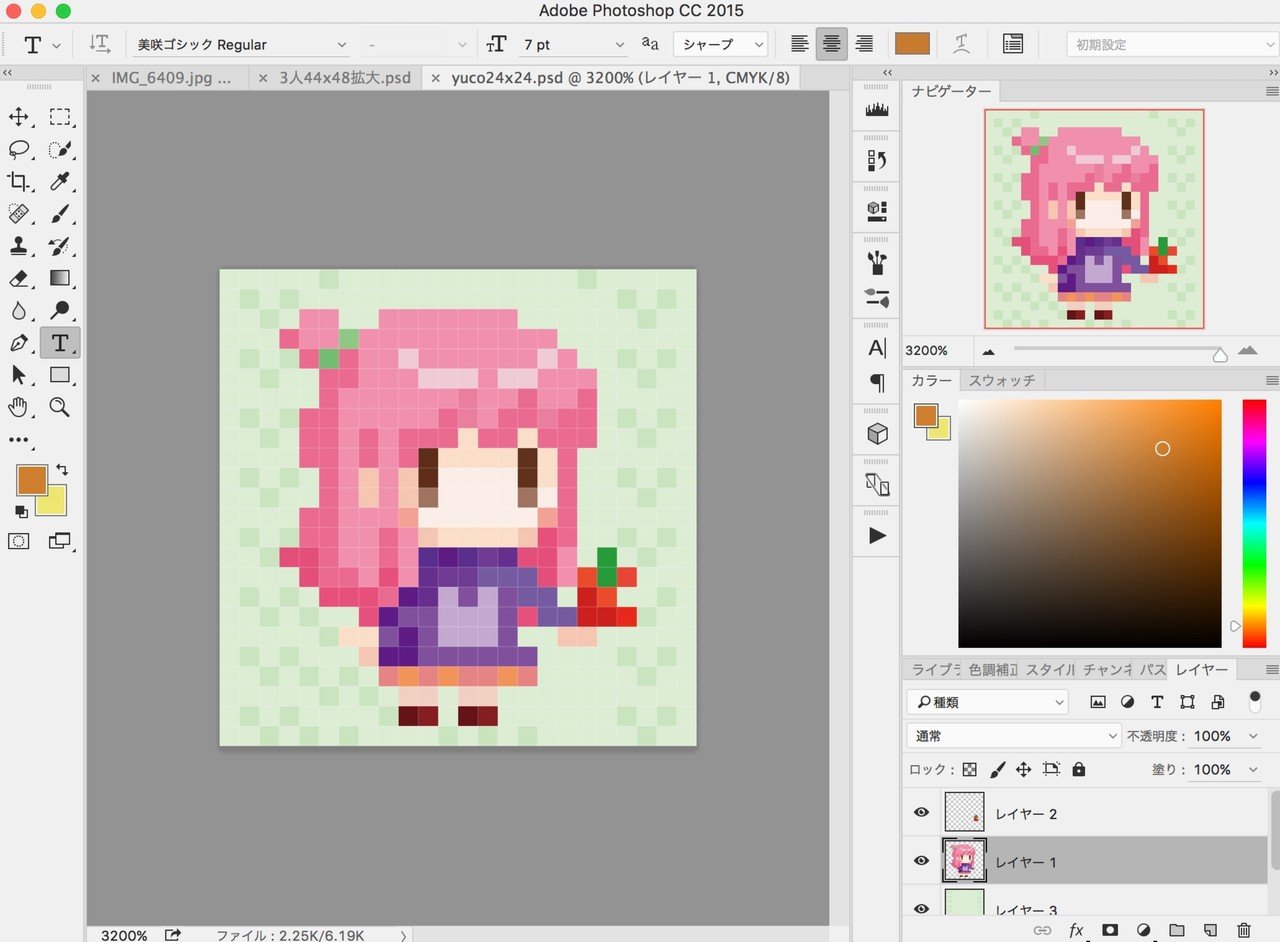Click the text color swatch in options bar
This screenshot has width=1280, height=942.
[912, 44]
